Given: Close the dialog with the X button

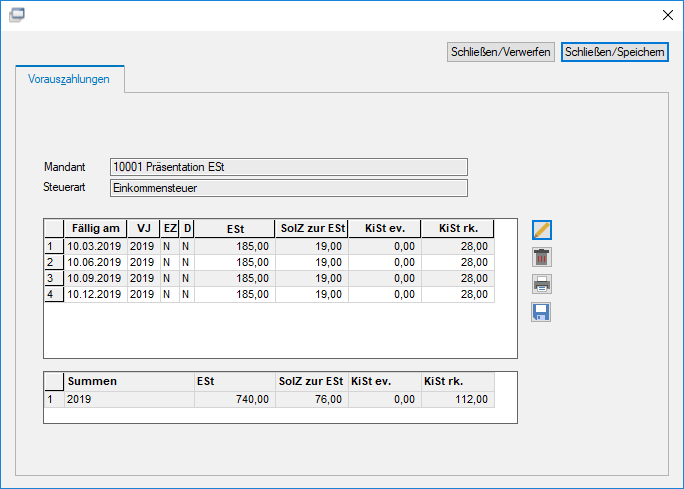Looking at the screenshot, I should pyautogui.click(x=667, y=15).
